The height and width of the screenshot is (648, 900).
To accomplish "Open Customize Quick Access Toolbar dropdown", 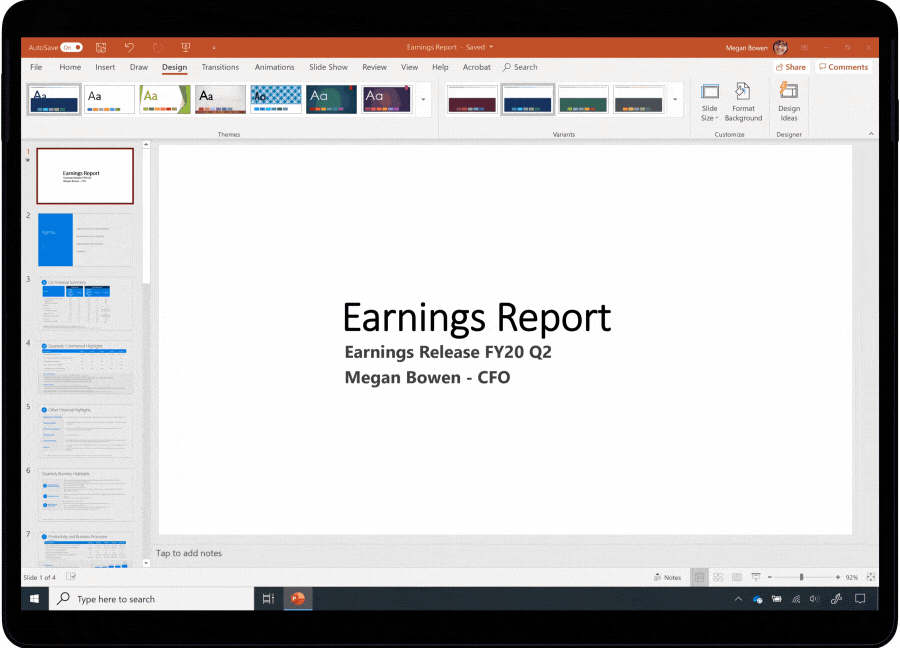I will pyautogui.click(x=213, y=48).
